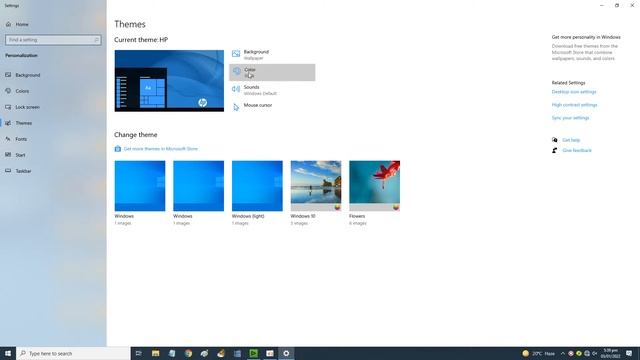Open High contrast settings link
Viewport: 640px width, 360px height.
coord(574,105)
